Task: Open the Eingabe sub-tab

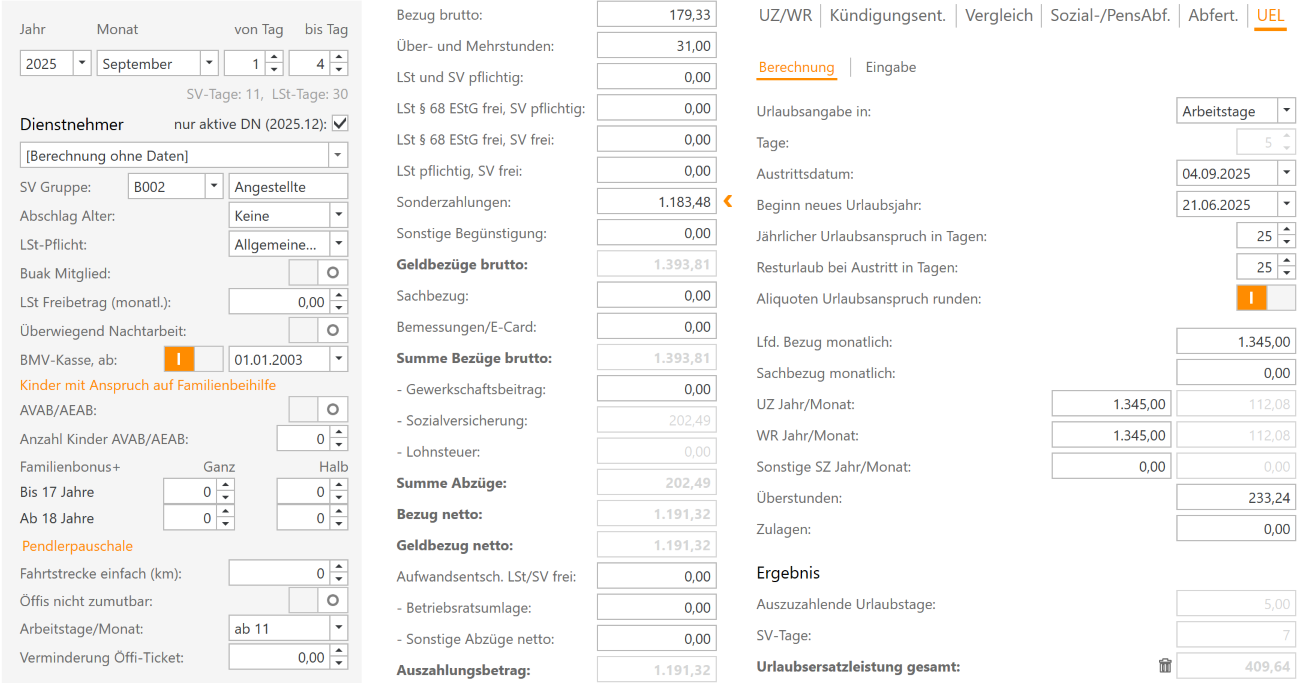Action: coord(890,67)
